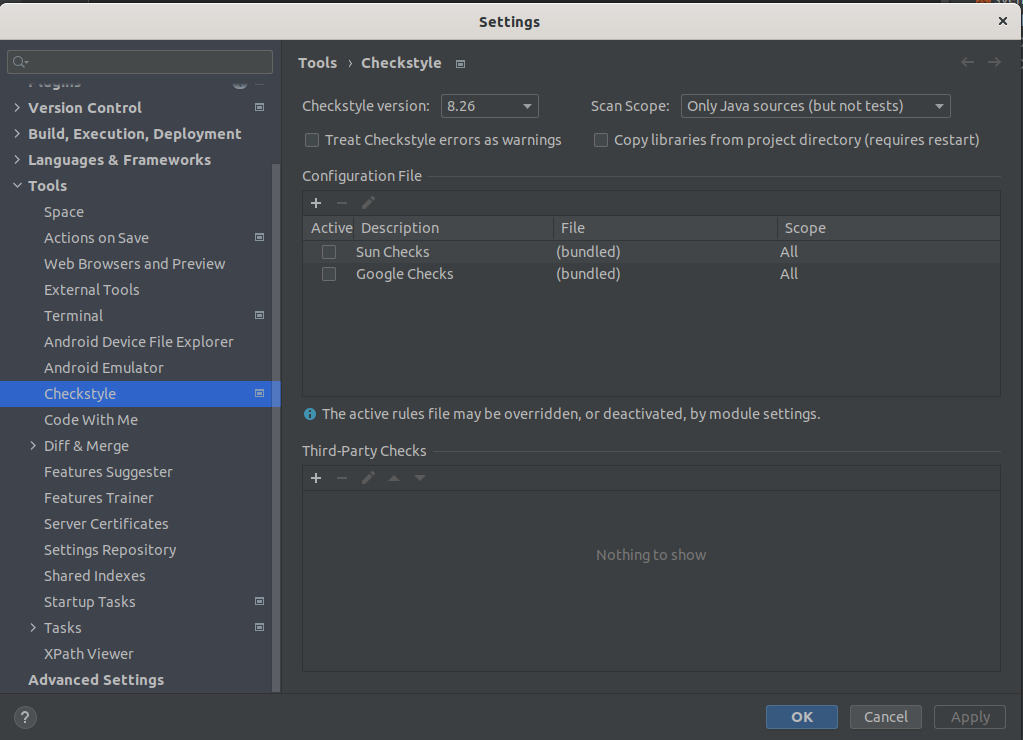Open Features Trainer settings
The width and height of the screenshot is (1023, 740).
99,498
